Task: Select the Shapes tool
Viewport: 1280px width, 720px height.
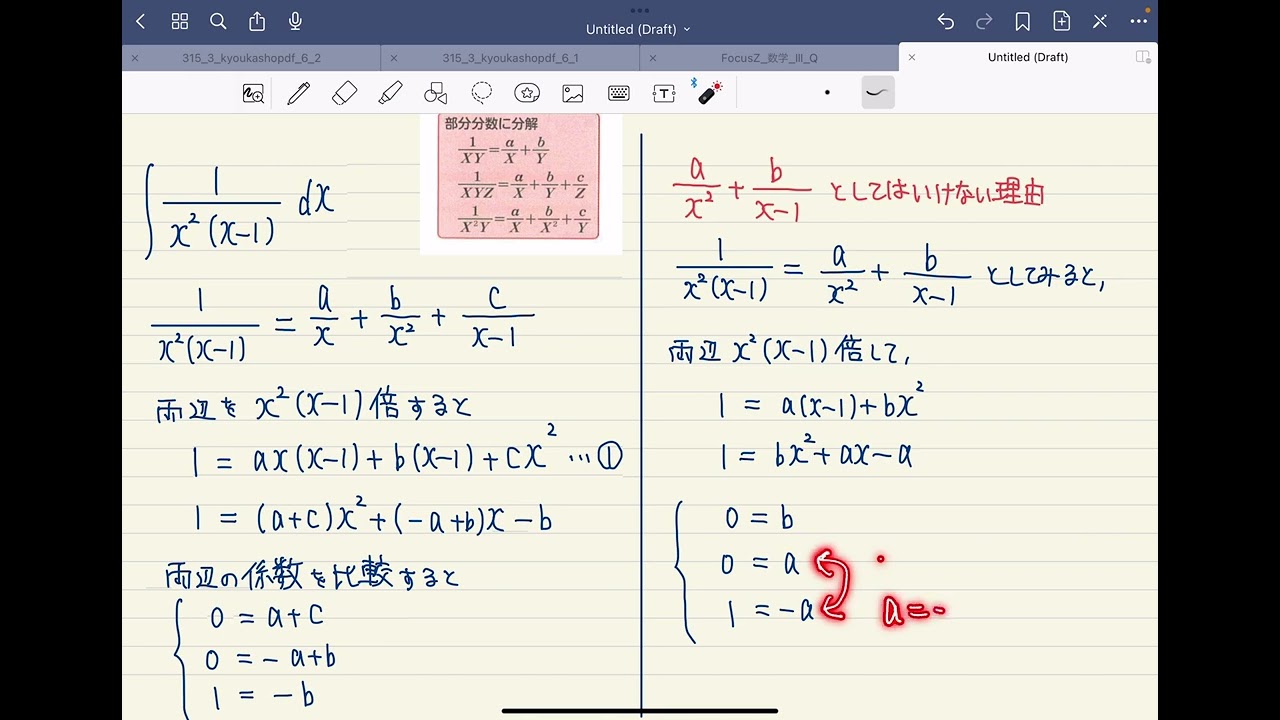Action: click(435, 93)
